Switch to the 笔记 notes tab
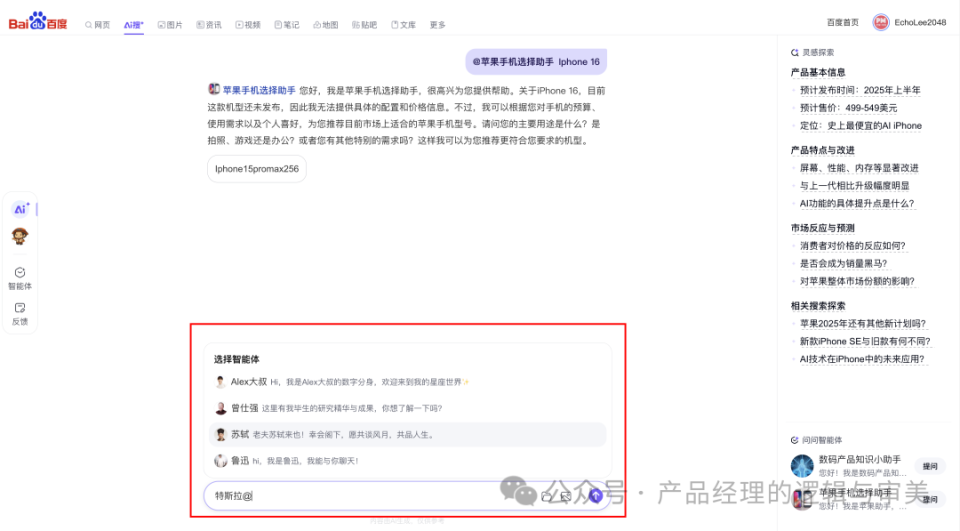 pyautogui.click(x=287, y=25)
